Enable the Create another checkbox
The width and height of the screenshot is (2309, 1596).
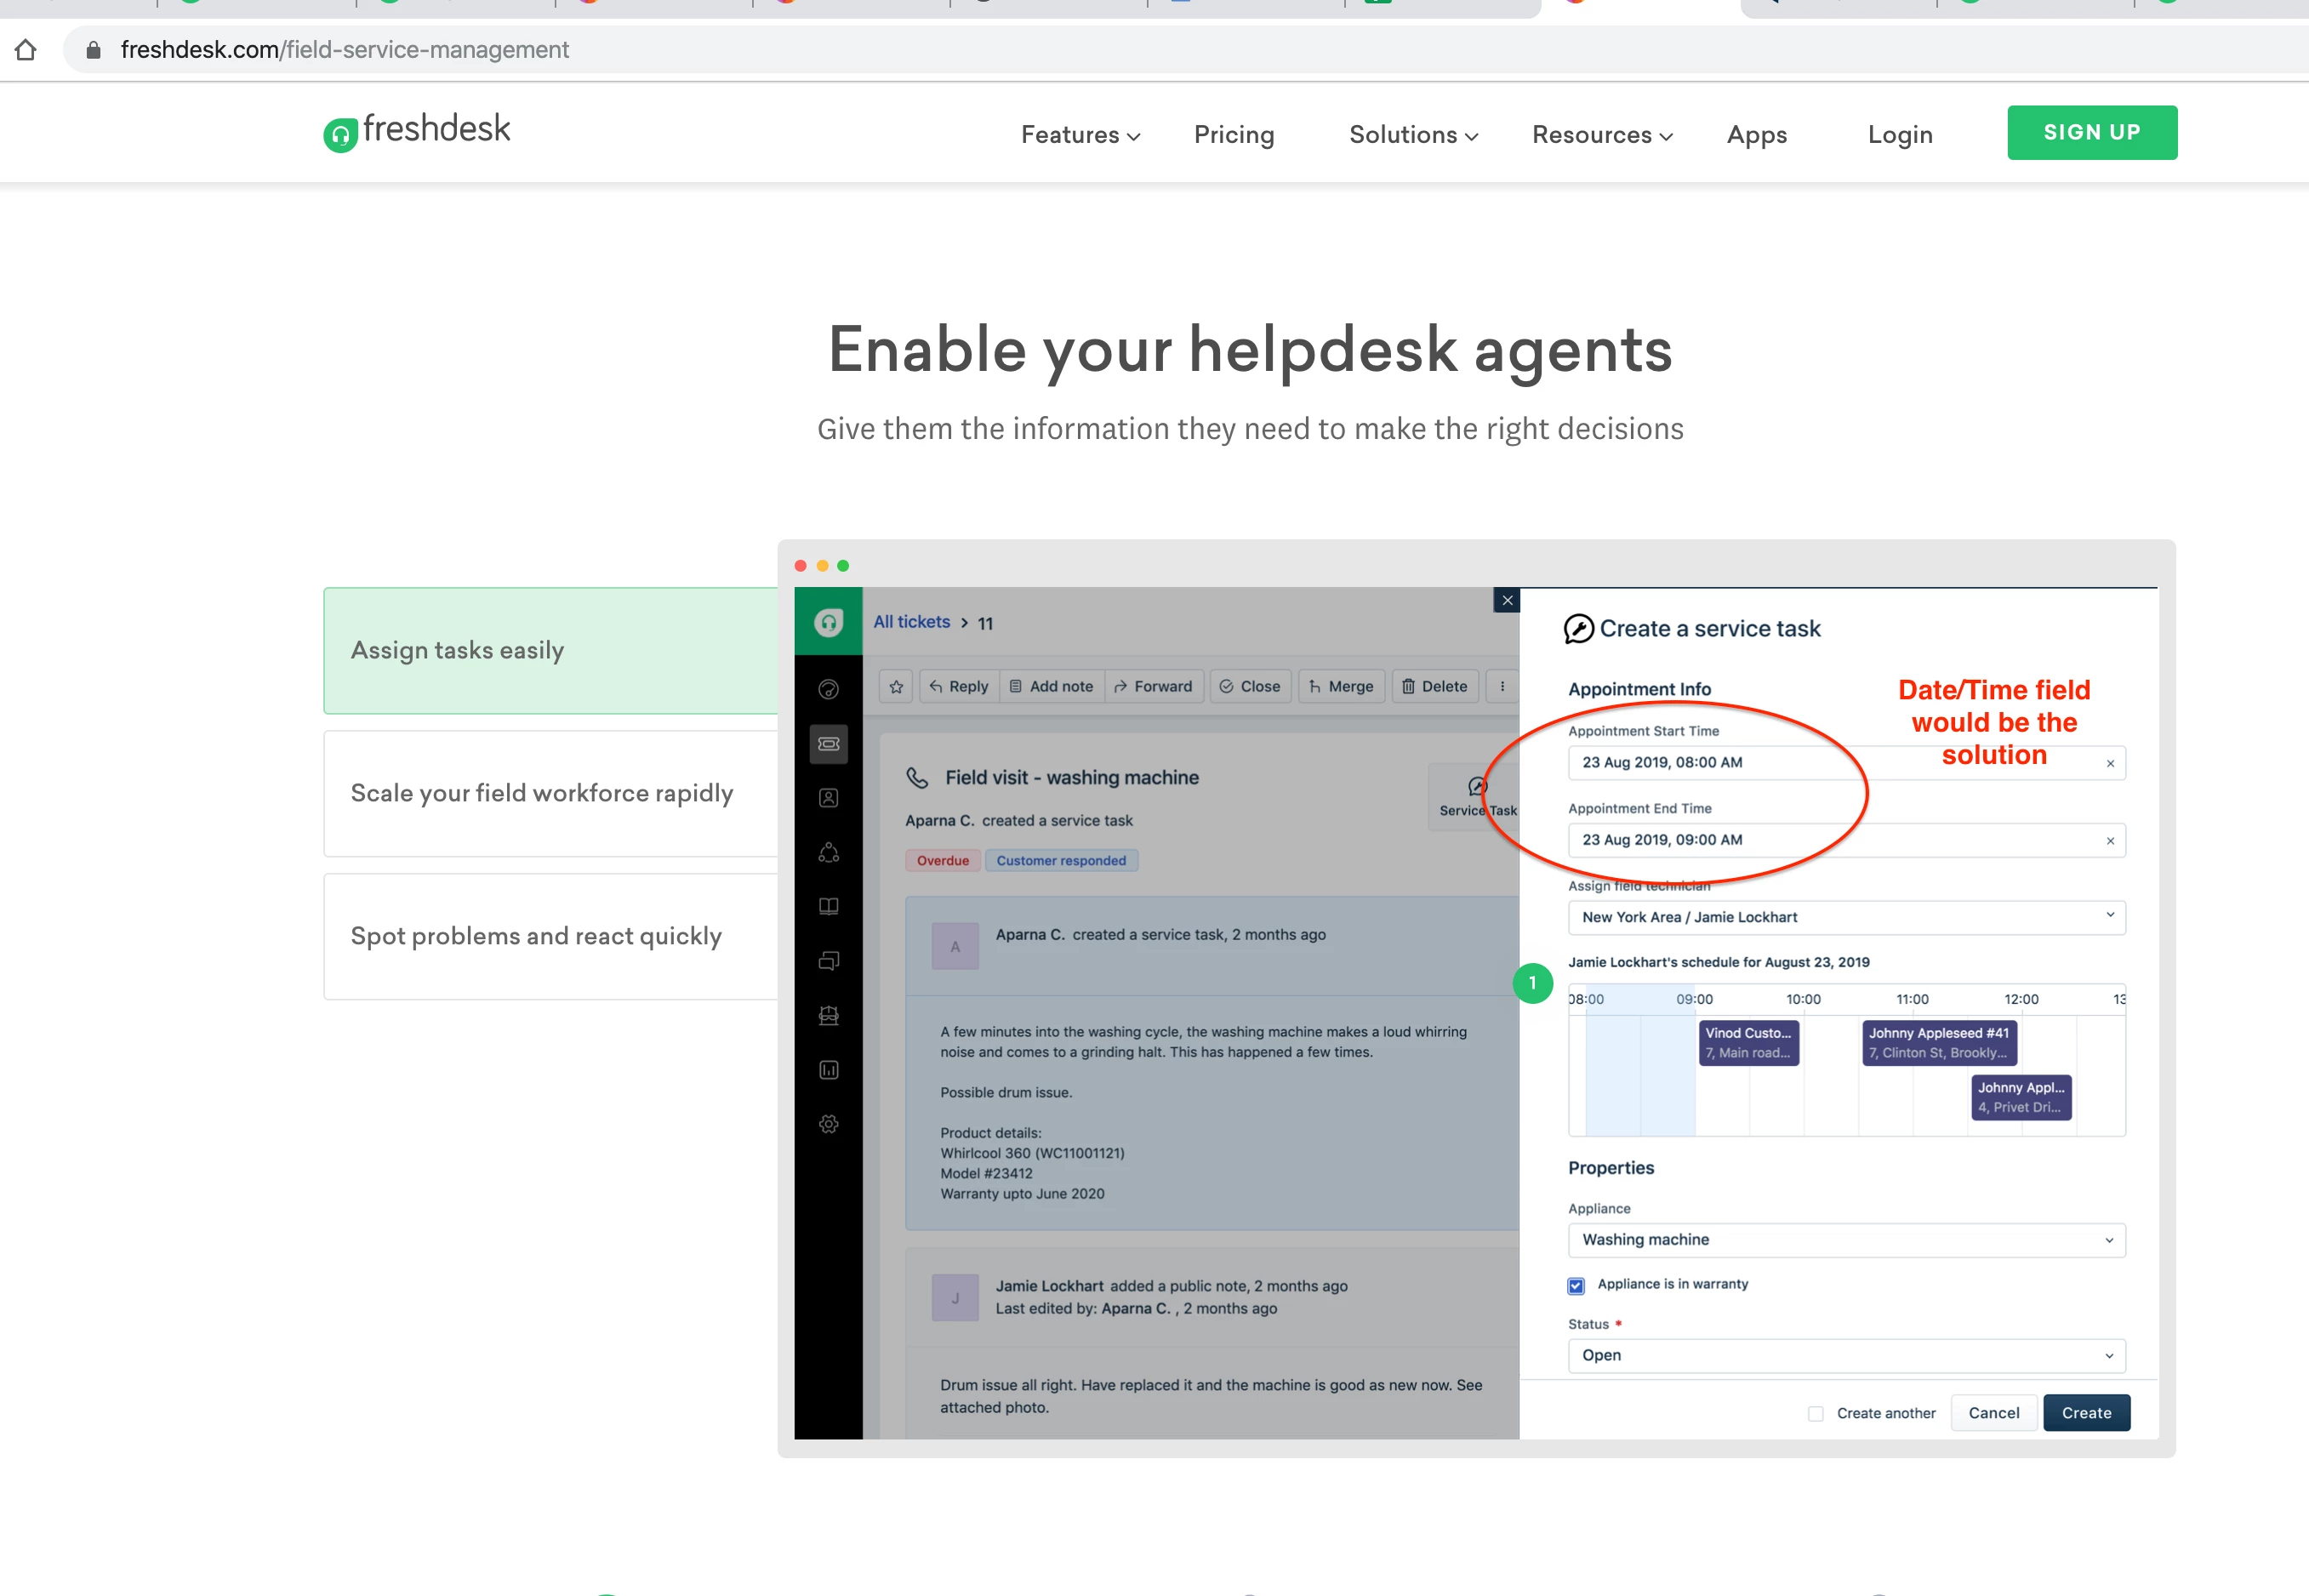click(1816, 1413)
